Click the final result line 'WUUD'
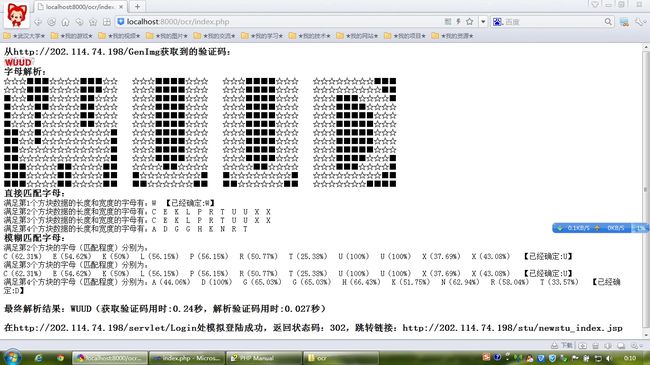The image size is (650, 365). tap(165, 309)
